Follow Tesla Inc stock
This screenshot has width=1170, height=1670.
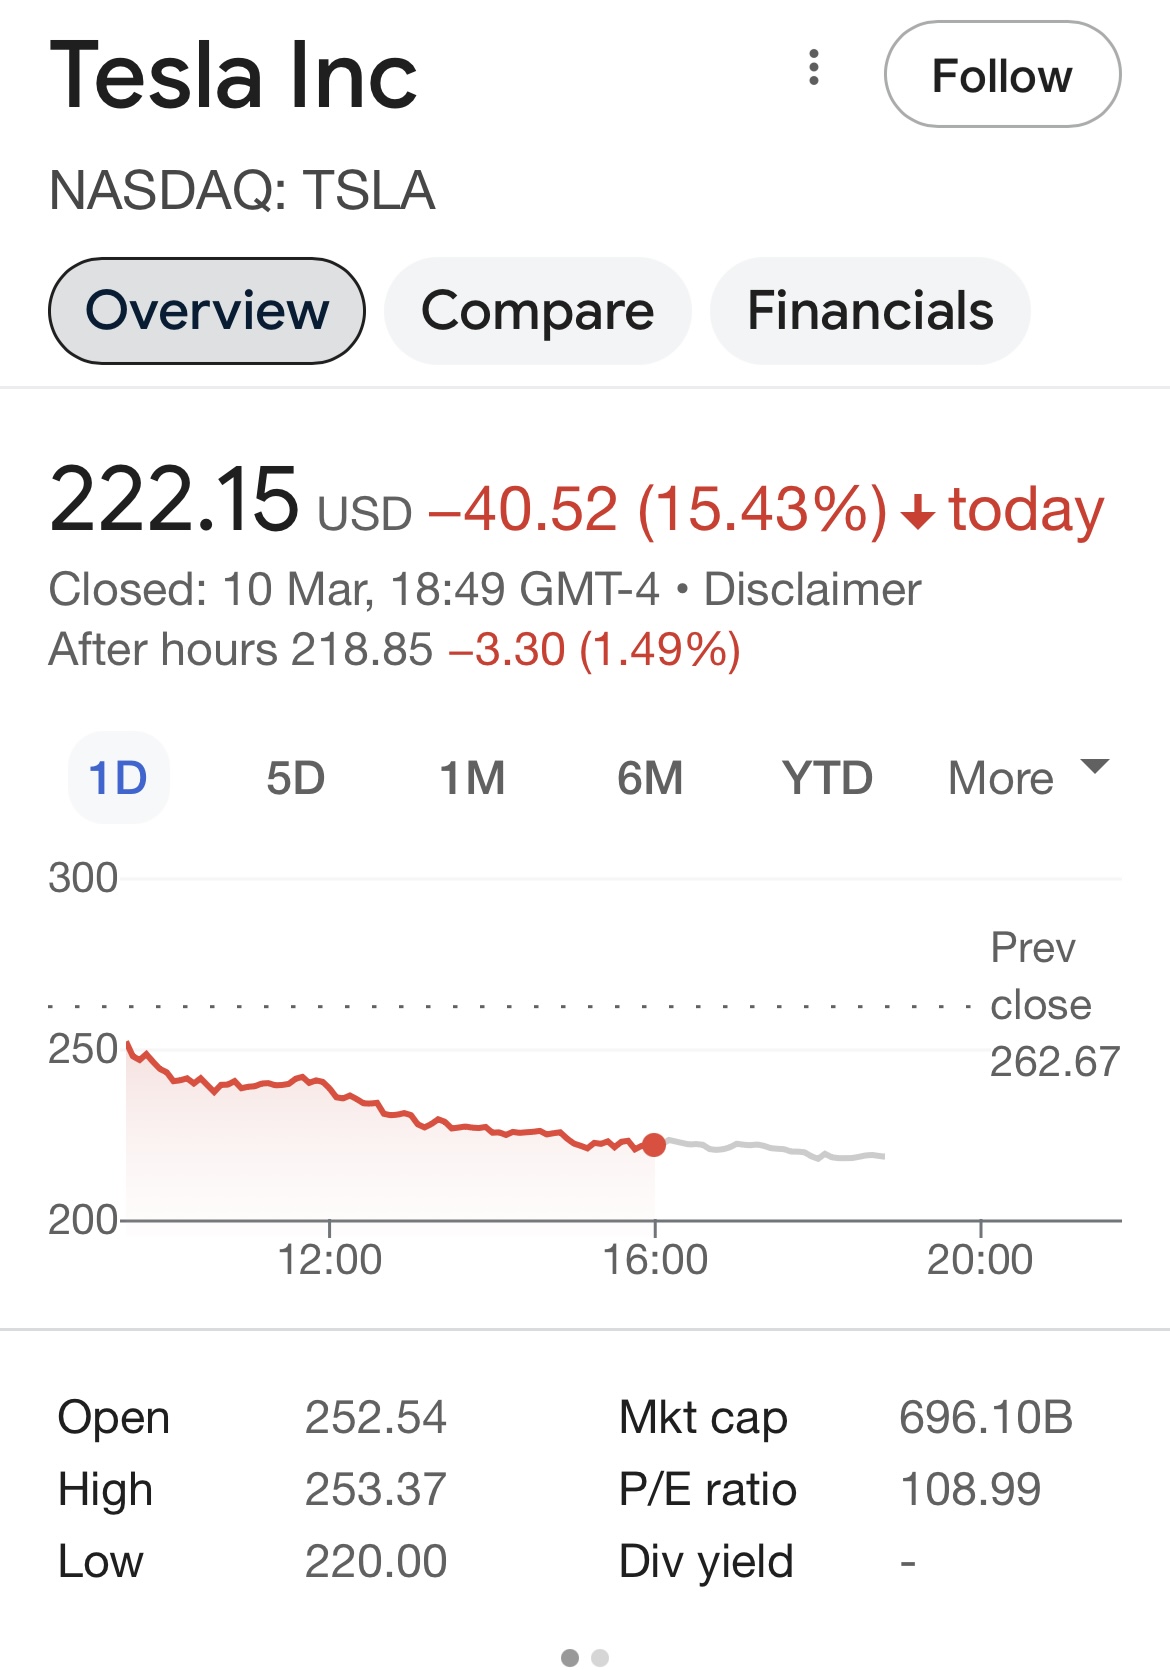coord(1002,75)
